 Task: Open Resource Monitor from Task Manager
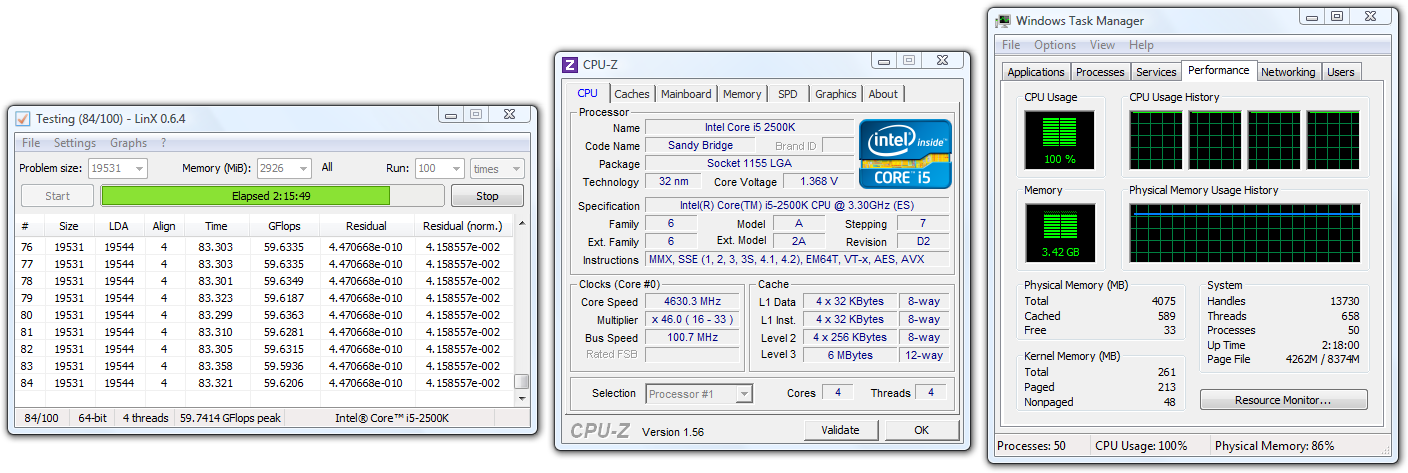click(x=1283, y=400)
